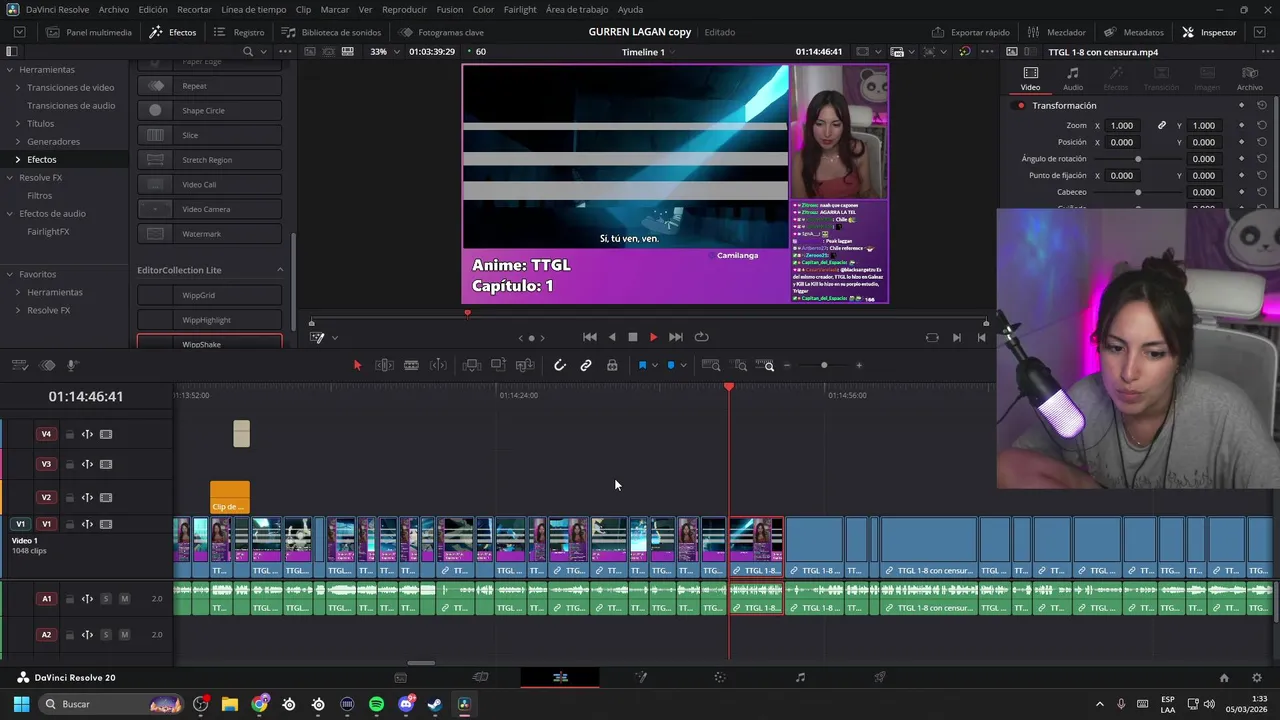Open the Metadatos panel
Image resolution: width=1280 pixels, height=720 pixels.
[1134, 32]
